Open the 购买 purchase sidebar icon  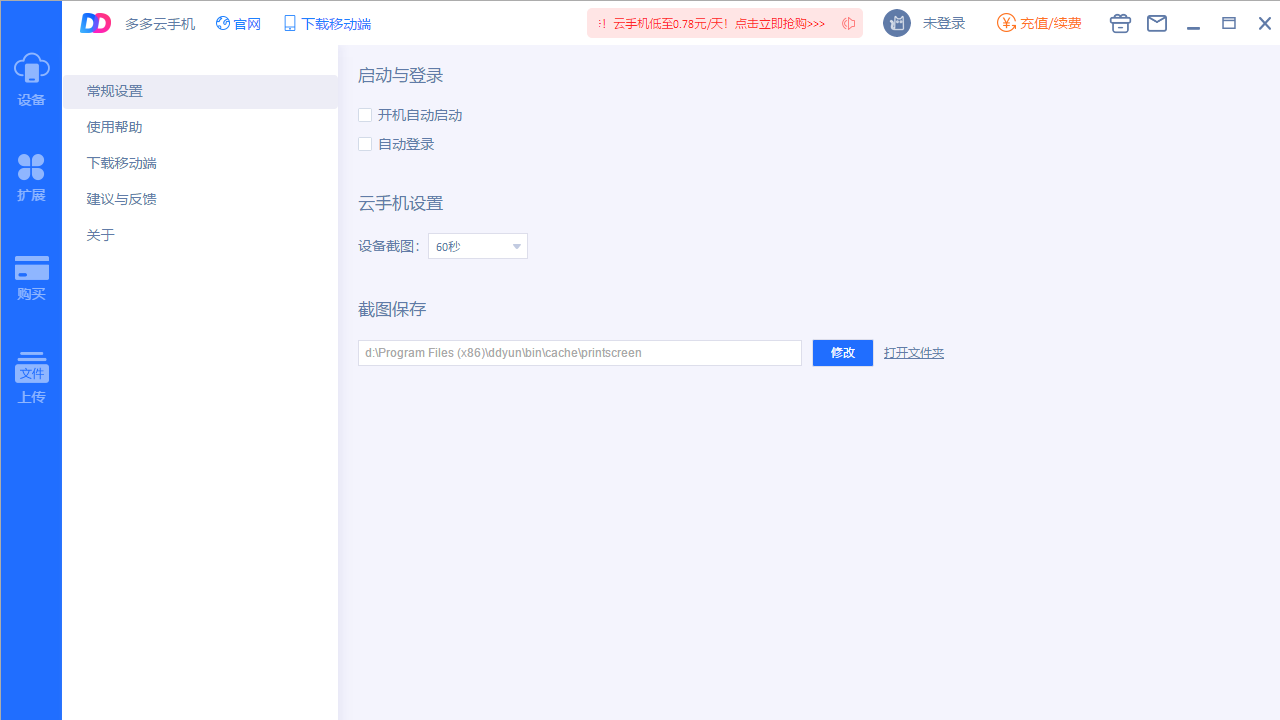[31, 278]
